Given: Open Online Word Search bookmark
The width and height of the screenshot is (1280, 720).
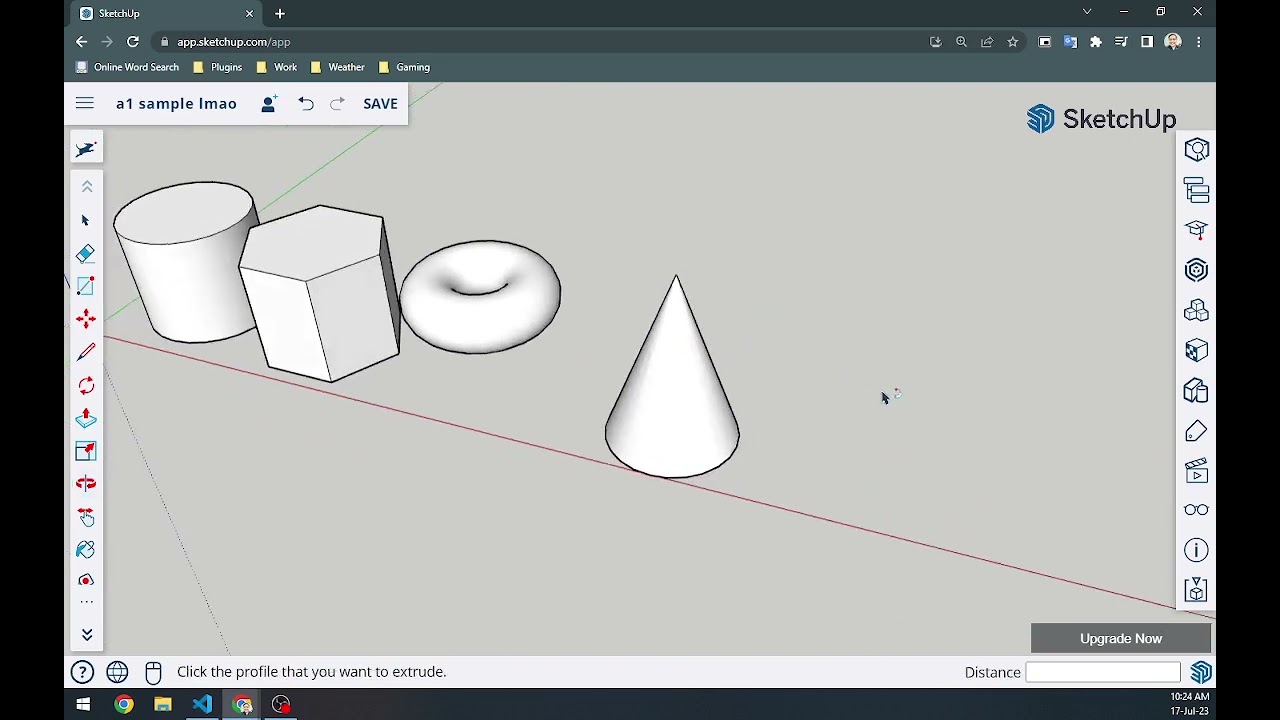Looking at the screenshot, I should point(128,67).
